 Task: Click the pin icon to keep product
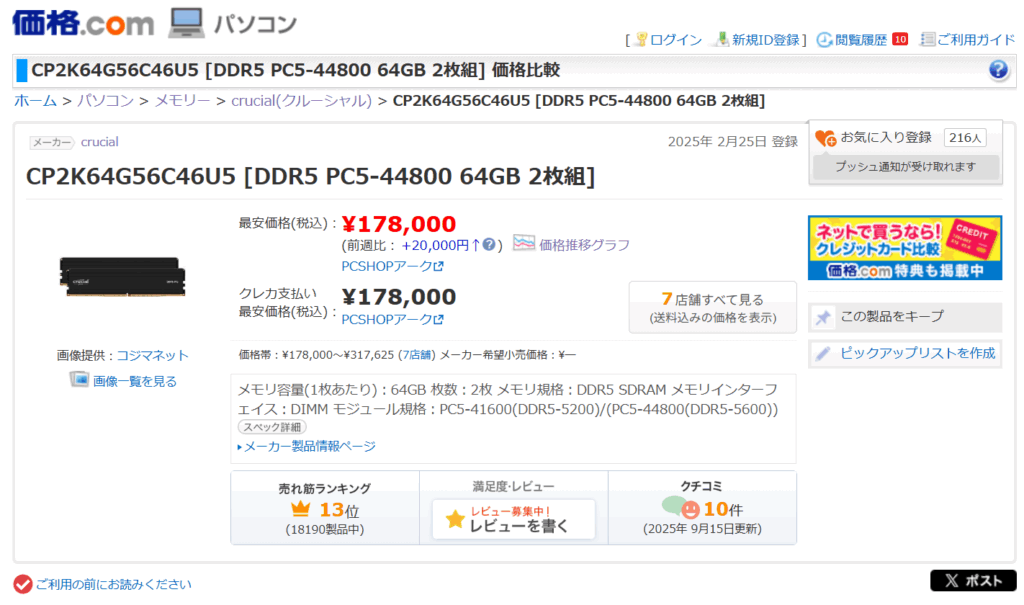(823, 317)
